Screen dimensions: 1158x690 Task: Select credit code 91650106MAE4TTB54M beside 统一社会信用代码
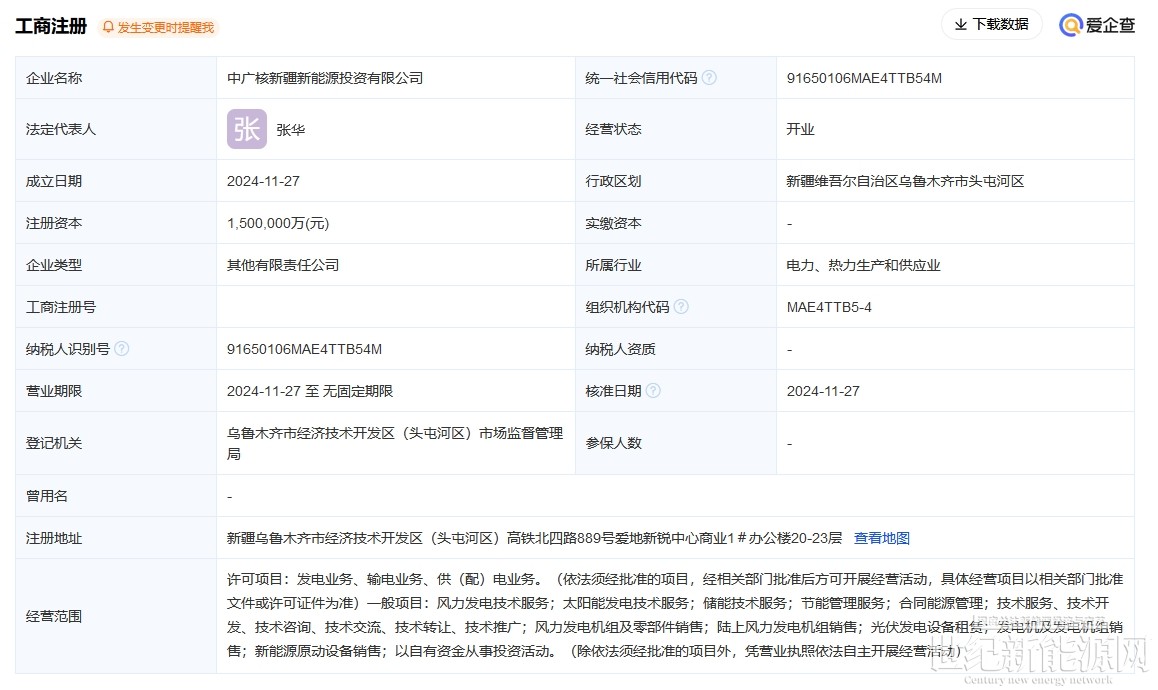(x=864, y=78)
